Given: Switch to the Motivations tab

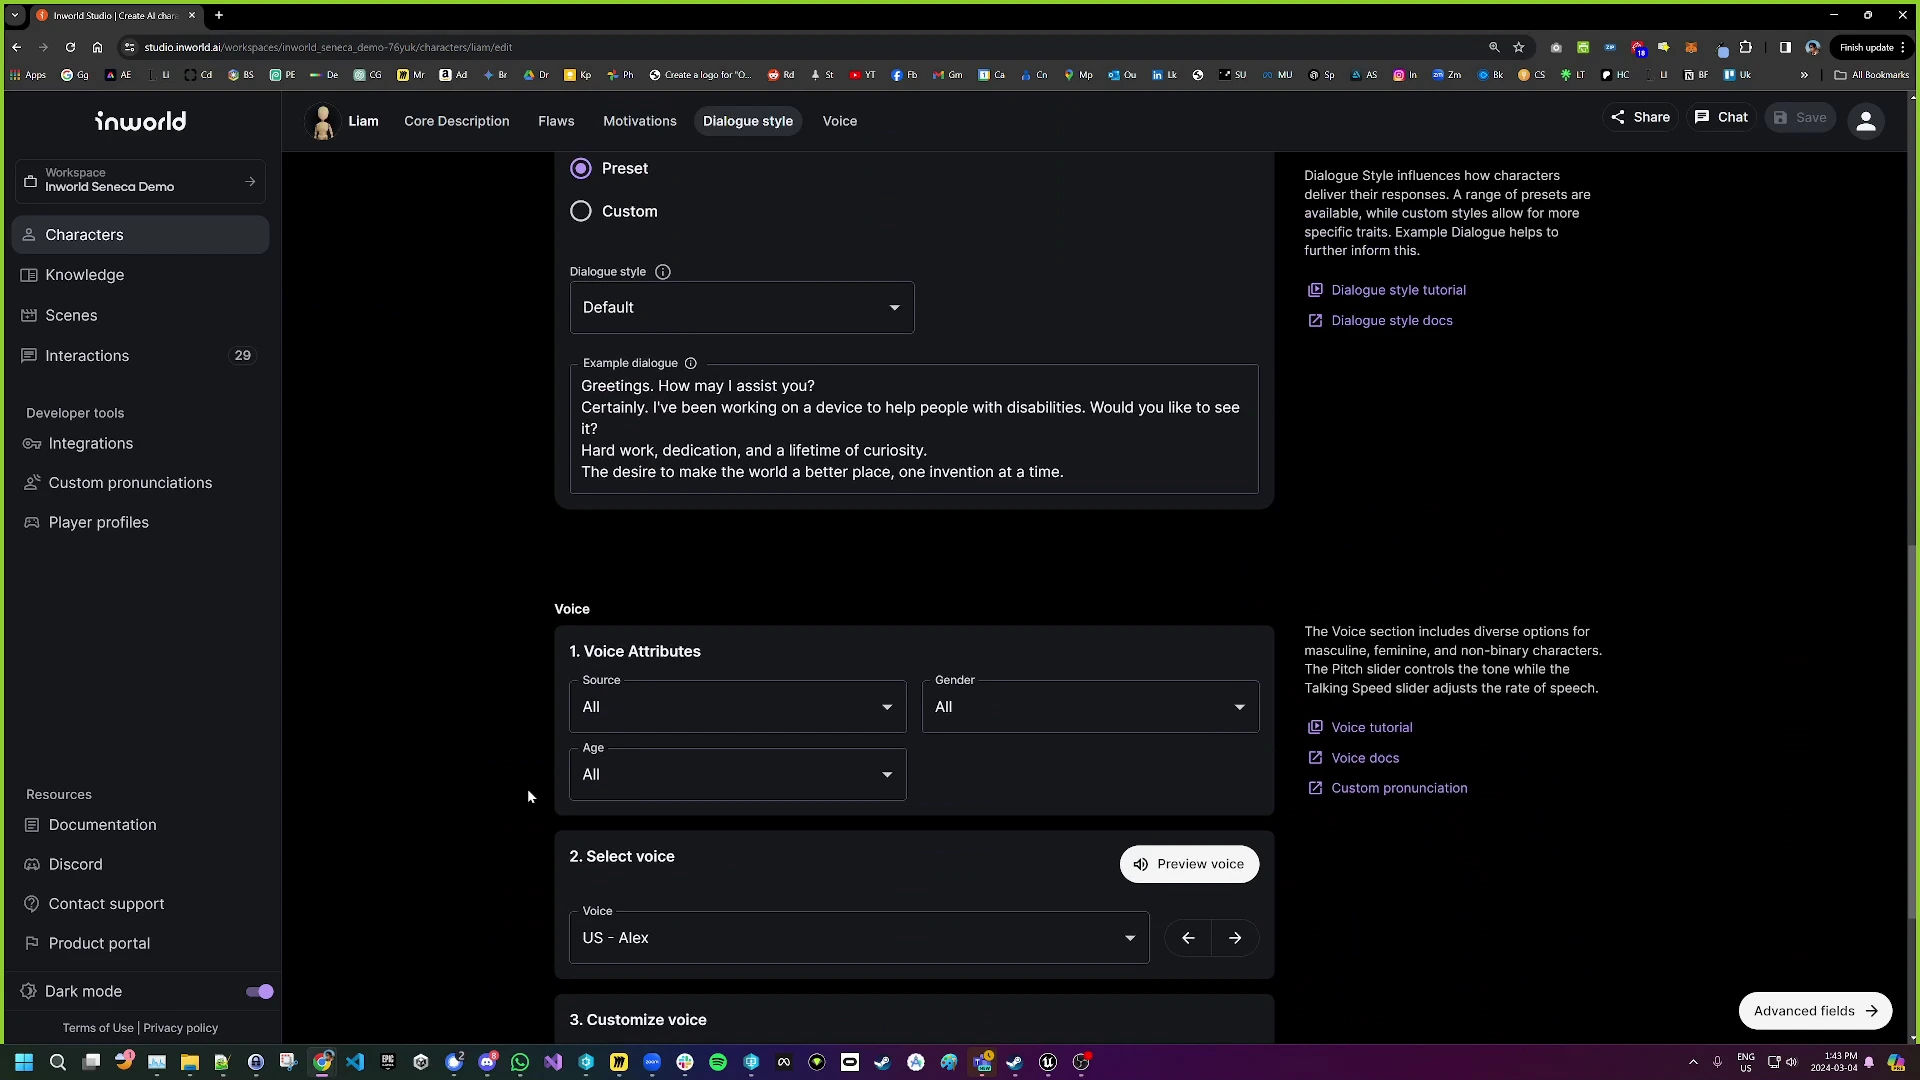Looking at the screenshot, I should tap(640, 121).
